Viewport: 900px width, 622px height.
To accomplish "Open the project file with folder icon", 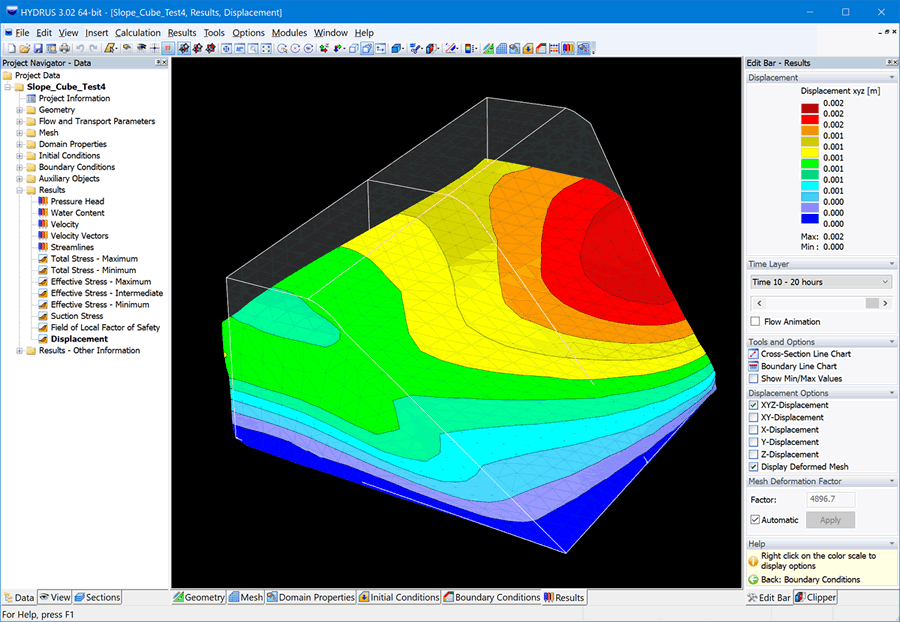I will point(24,48).
